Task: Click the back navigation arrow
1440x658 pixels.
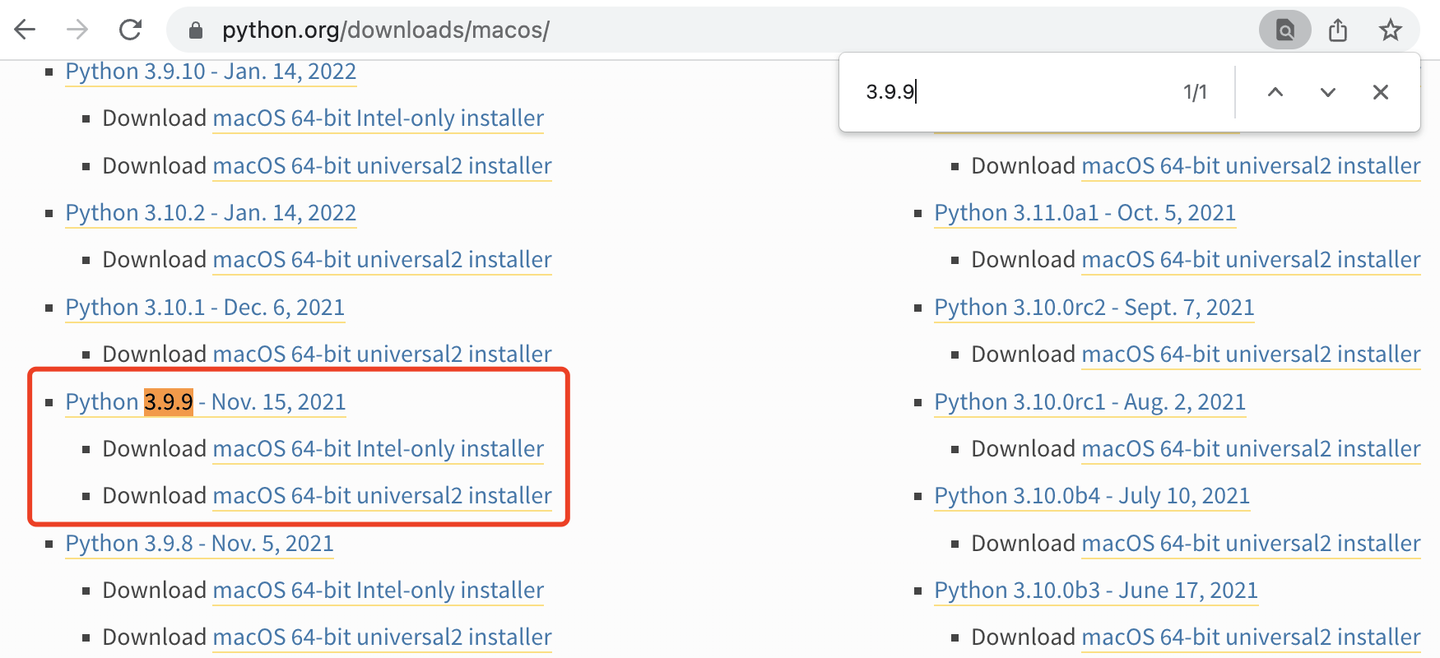Action: pos(24,29)
